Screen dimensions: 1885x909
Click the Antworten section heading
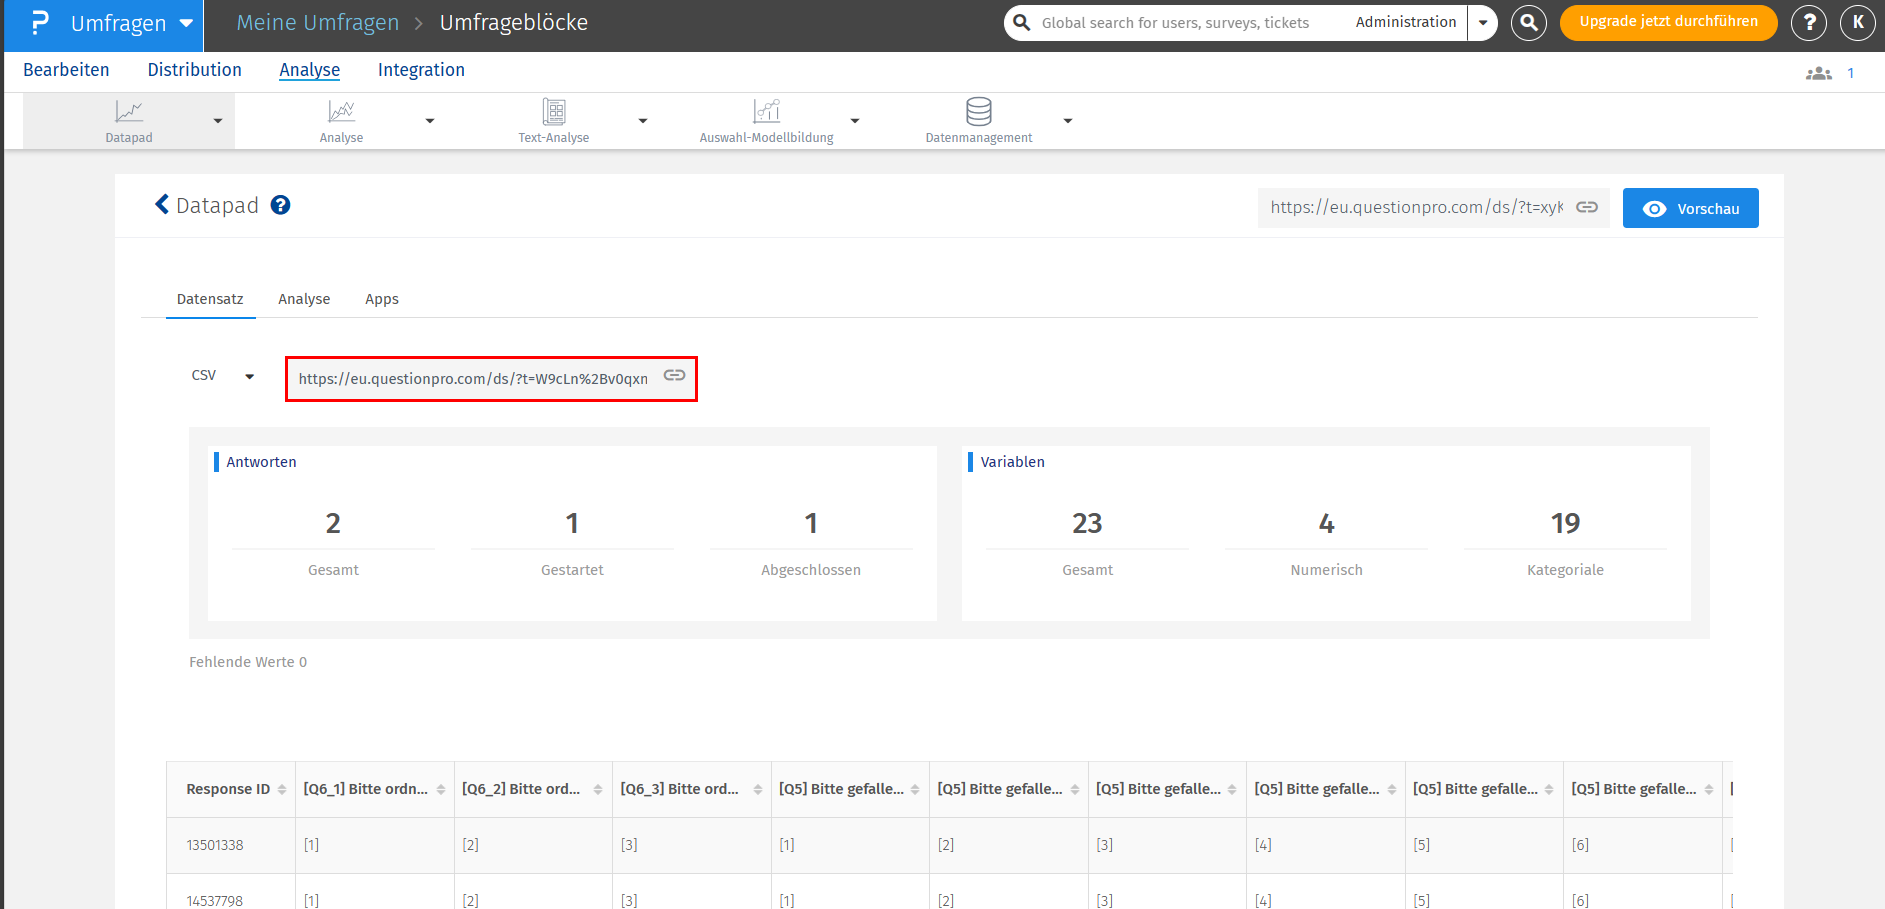261,462
